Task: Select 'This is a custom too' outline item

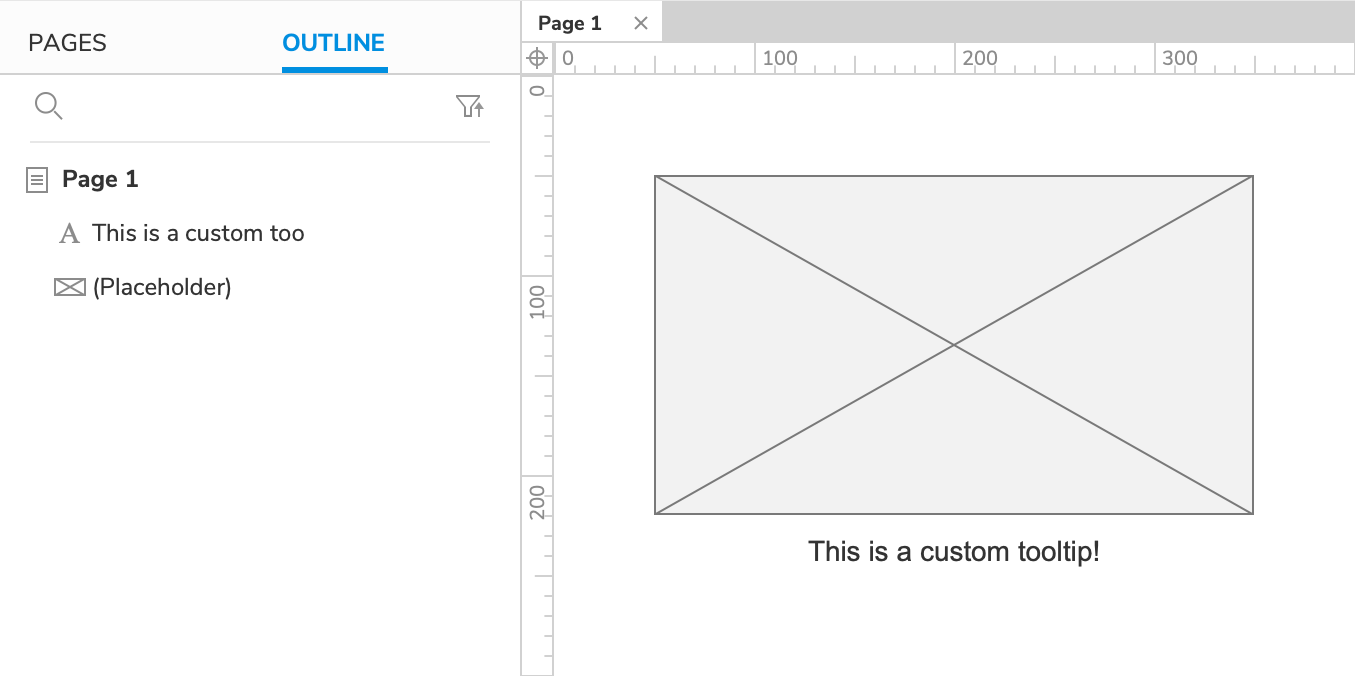Action: click(198, 234)
